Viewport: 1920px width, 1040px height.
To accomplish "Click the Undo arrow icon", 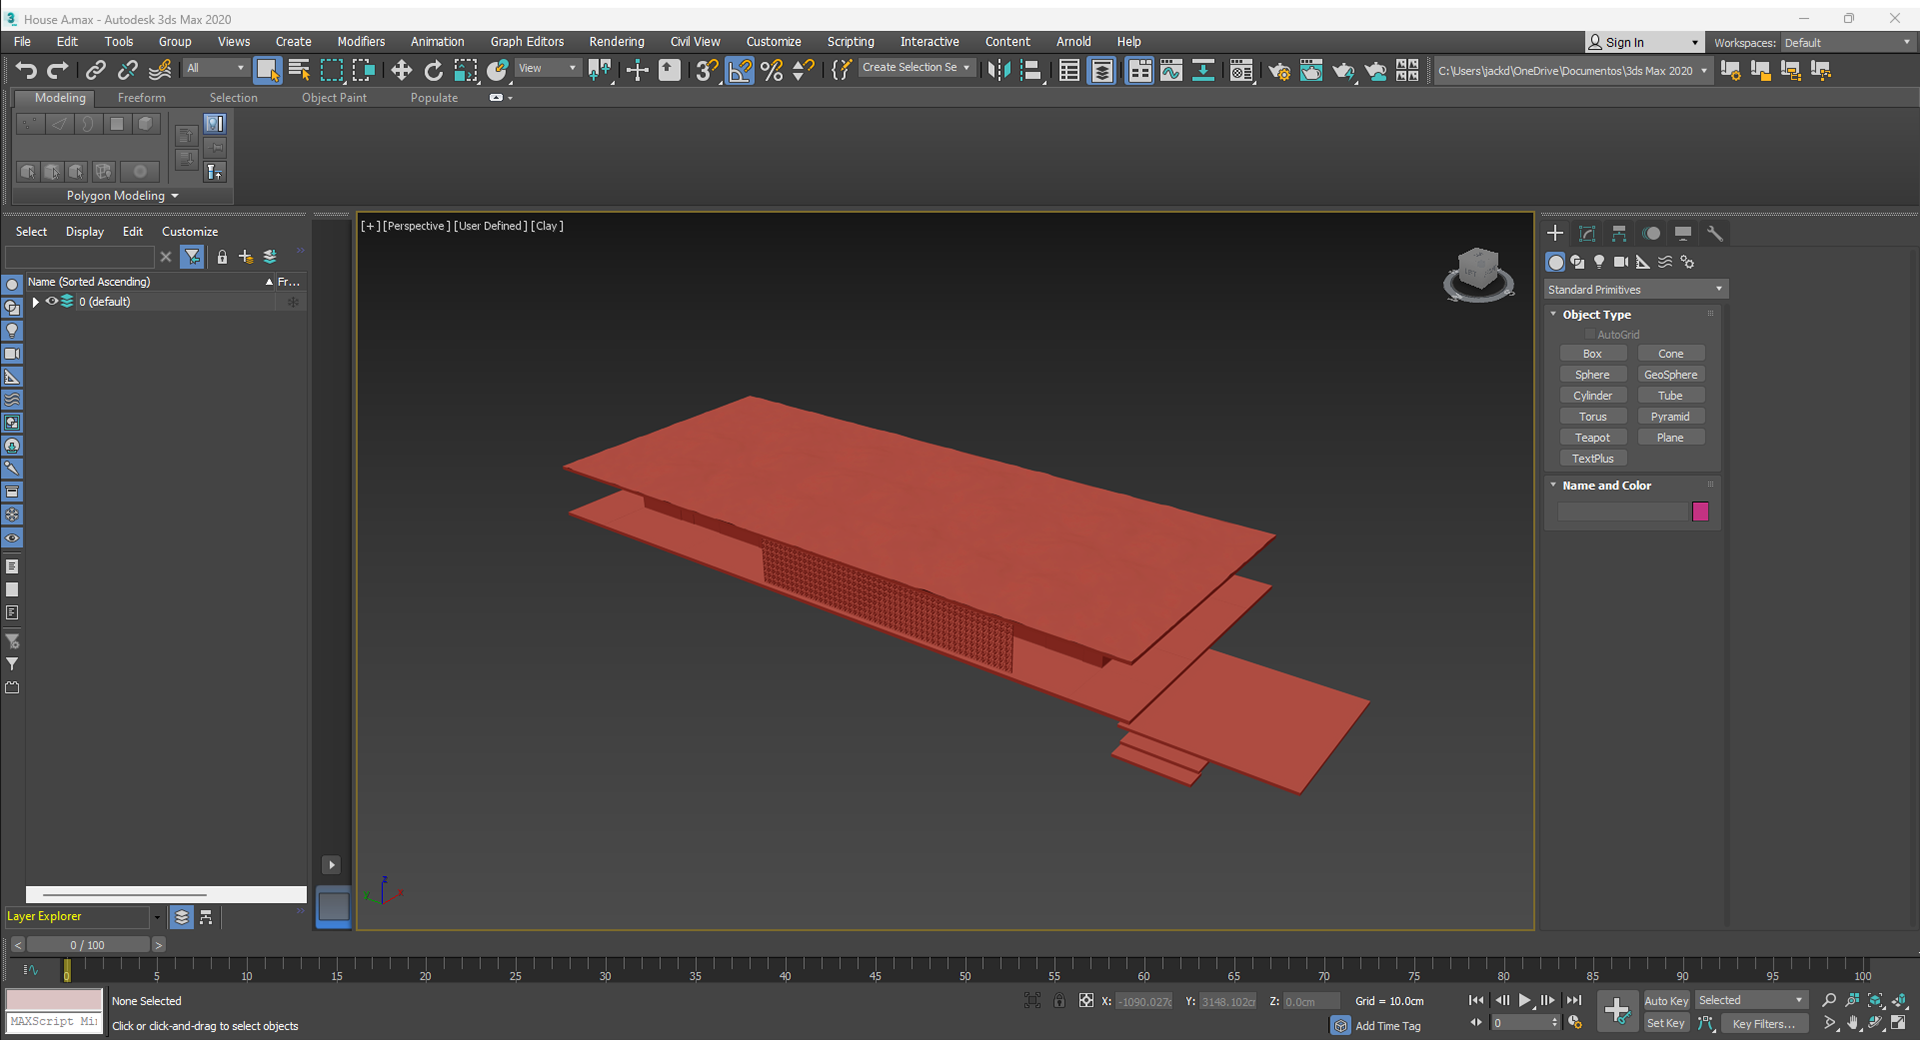I will tap(26, 70).
